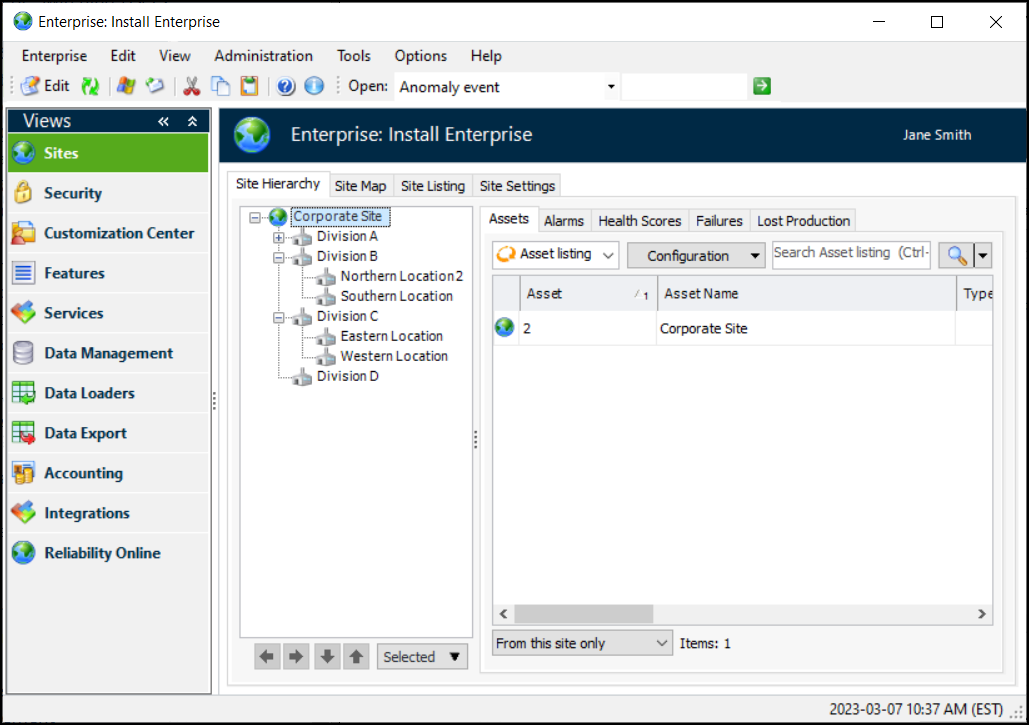Click the blue Help question mark icon
1029x725 pixels.
[285, 86]
